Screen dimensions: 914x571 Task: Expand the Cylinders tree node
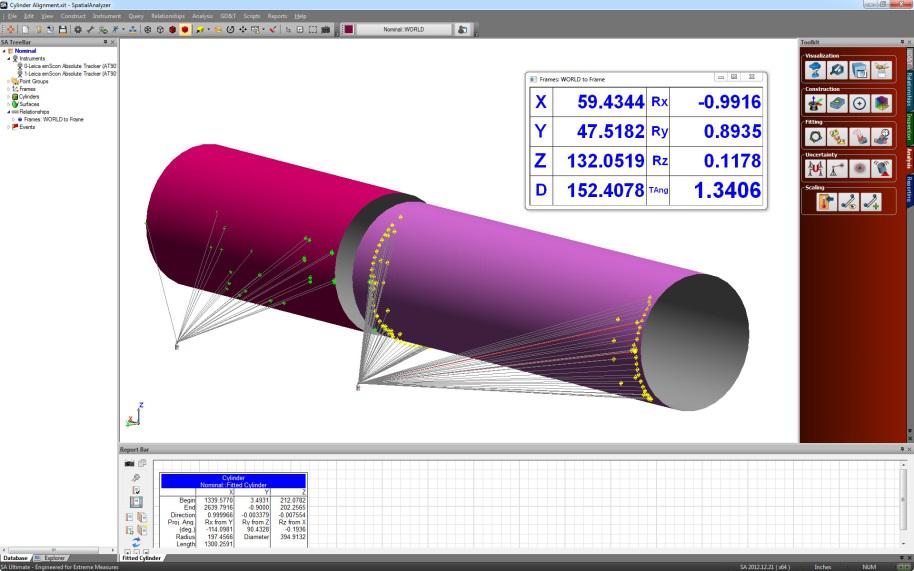(x=9, y=96)
